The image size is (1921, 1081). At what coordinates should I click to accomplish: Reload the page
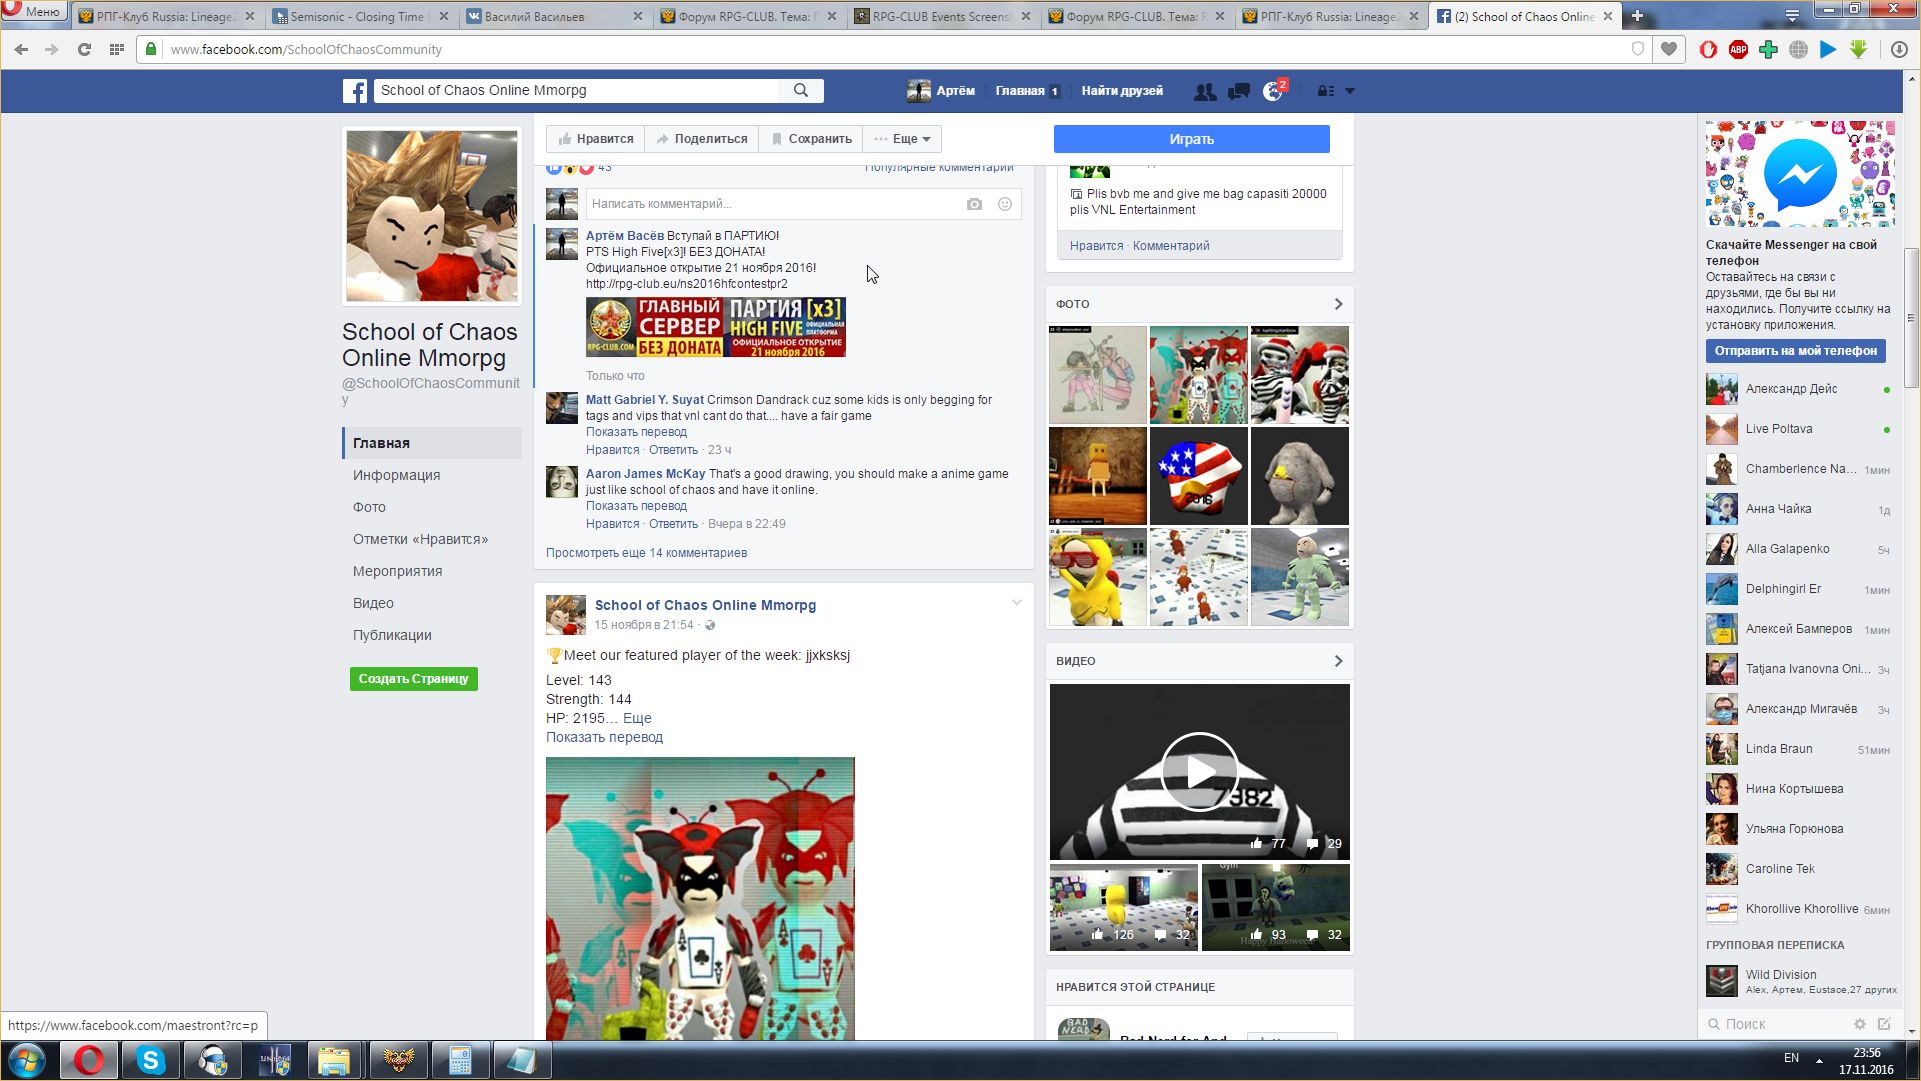pos(84,49)
